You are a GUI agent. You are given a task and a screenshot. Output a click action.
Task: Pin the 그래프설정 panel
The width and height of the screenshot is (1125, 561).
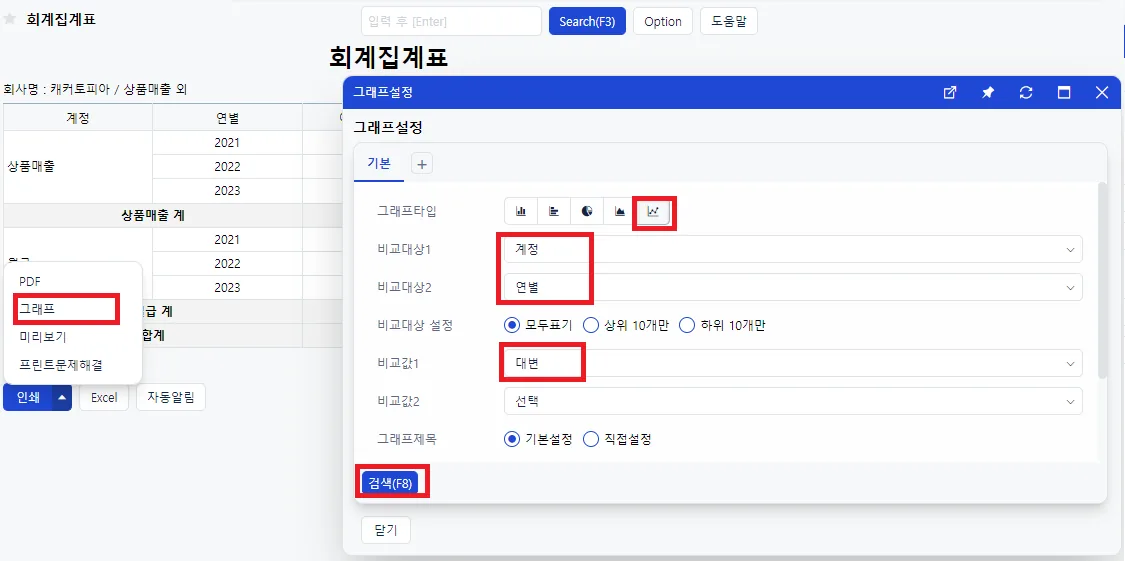[x=988, y=93]
